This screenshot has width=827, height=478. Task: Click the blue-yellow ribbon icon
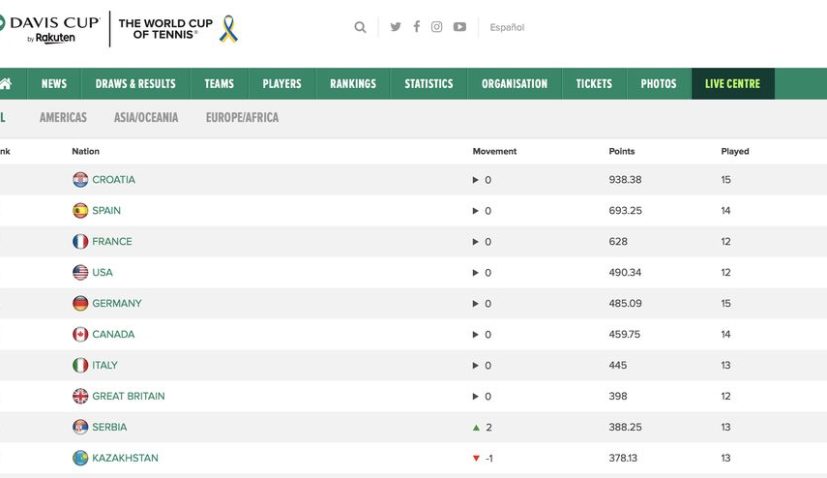pos(229,29)
